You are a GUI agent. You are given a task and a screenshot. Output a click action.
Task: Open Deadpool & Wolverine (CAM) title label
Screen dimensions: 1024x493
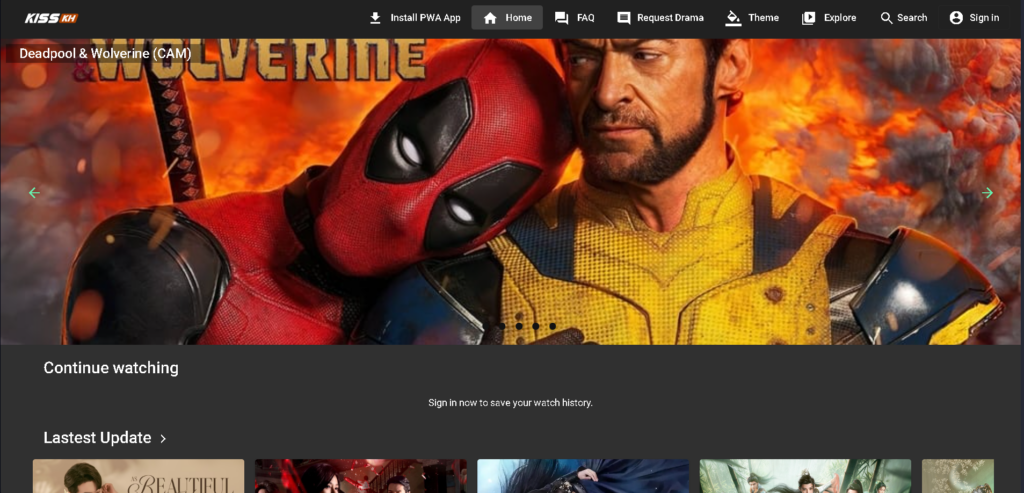[x=105, y=54]
